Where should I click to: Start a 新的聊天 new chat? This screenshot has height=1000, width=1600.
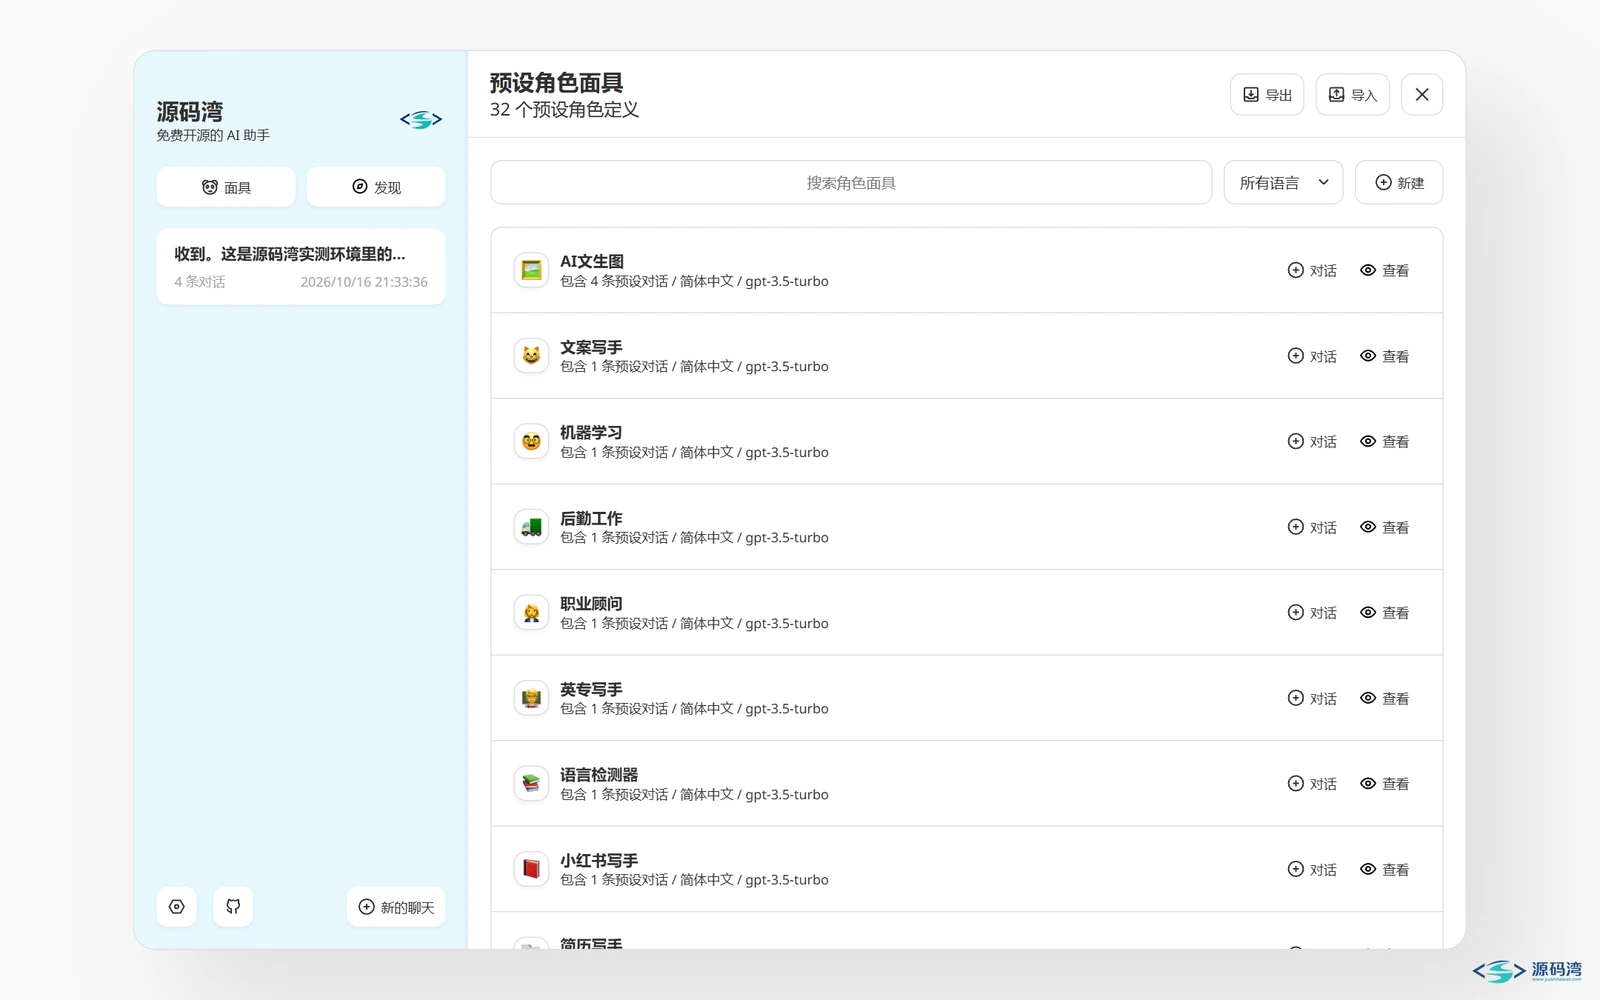tap(396, 907)
